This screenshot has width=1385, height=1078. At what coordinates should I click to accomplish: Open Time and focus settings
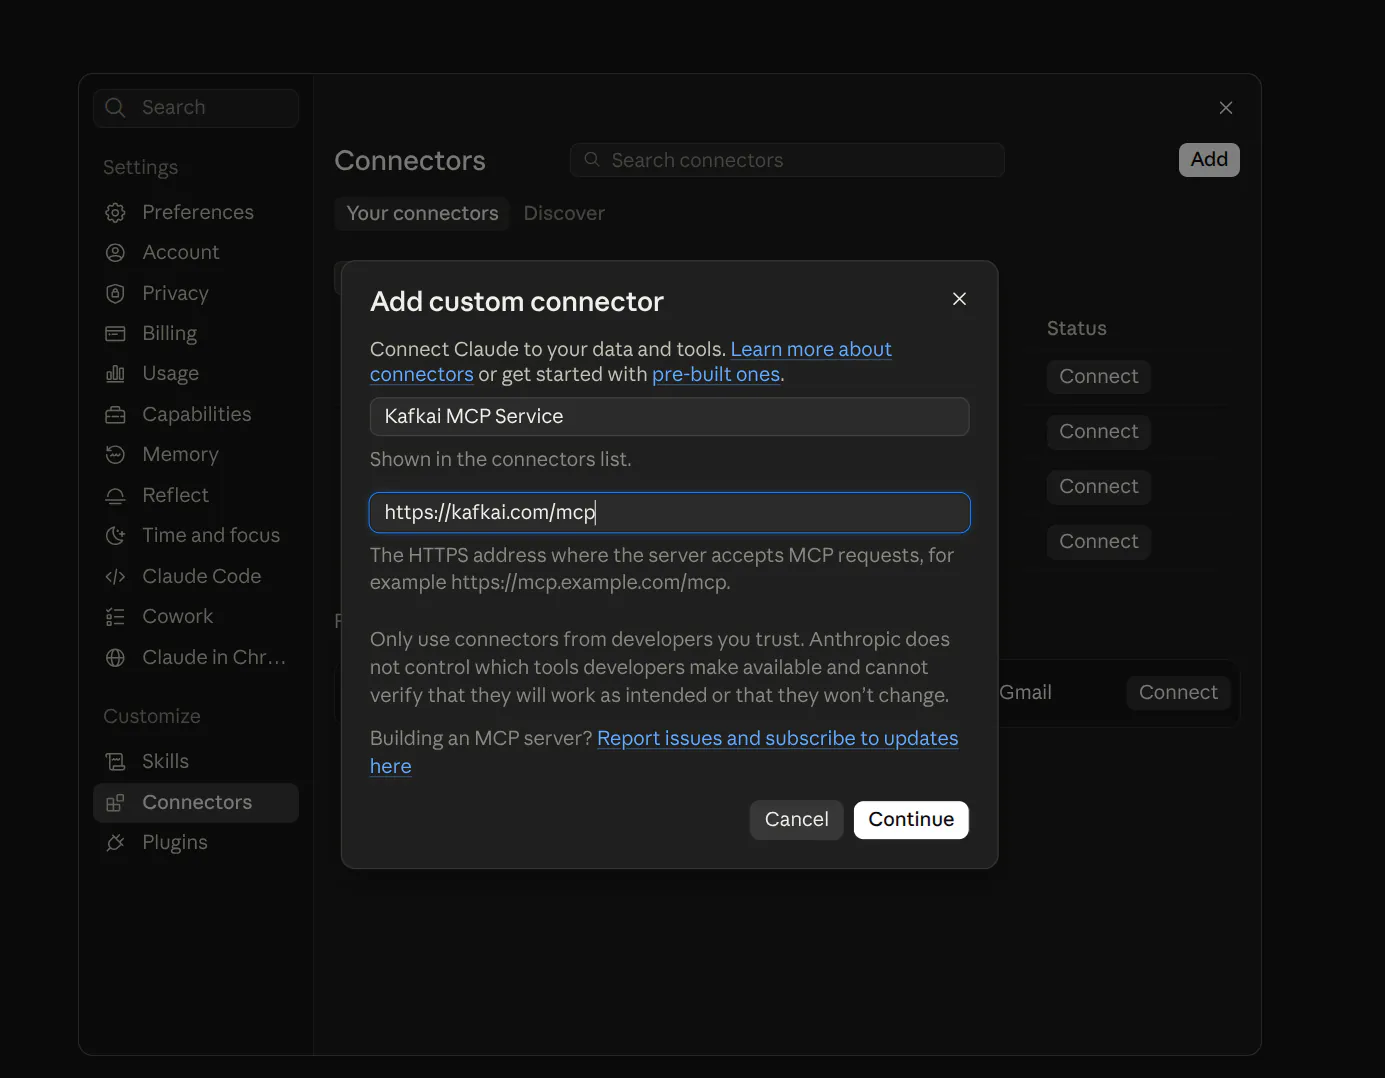[x=196, y=535]
